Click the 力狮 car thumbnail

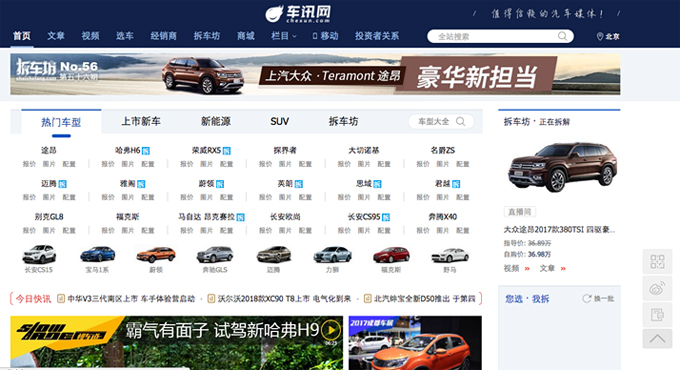tap(333, 255)
